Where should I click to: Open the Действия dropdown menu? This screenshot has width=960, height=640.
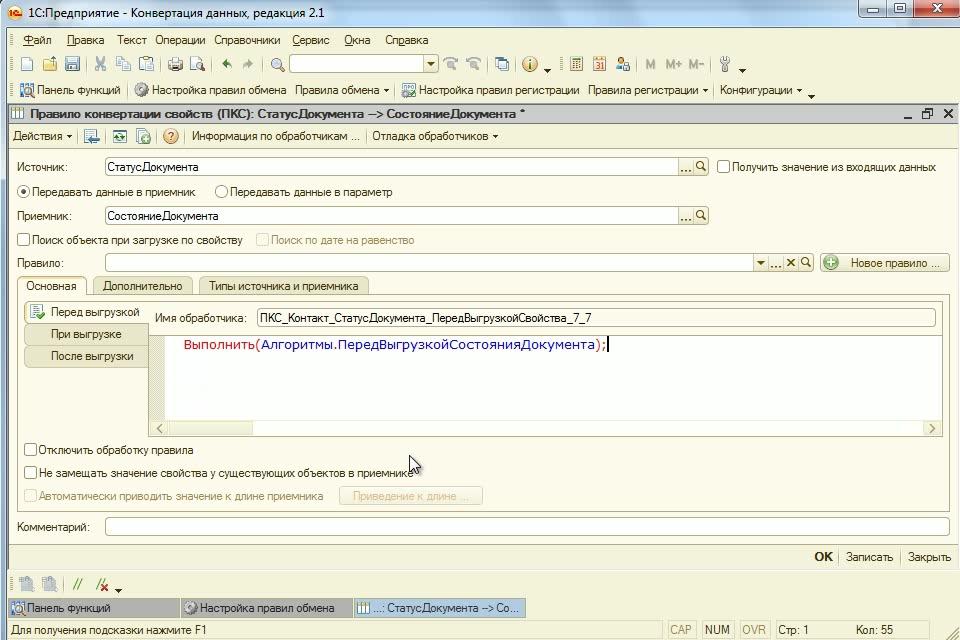click(42, 136)
